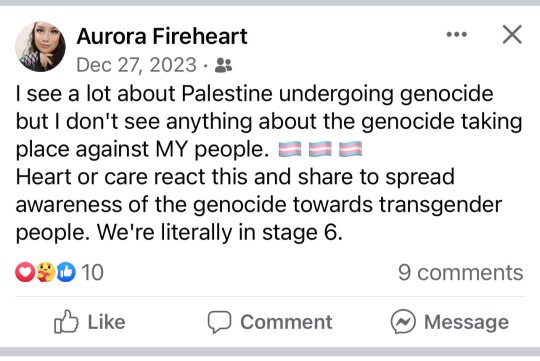Open Aurora Fireheart's profile picture
540x361 pixels.
(40, 47)
